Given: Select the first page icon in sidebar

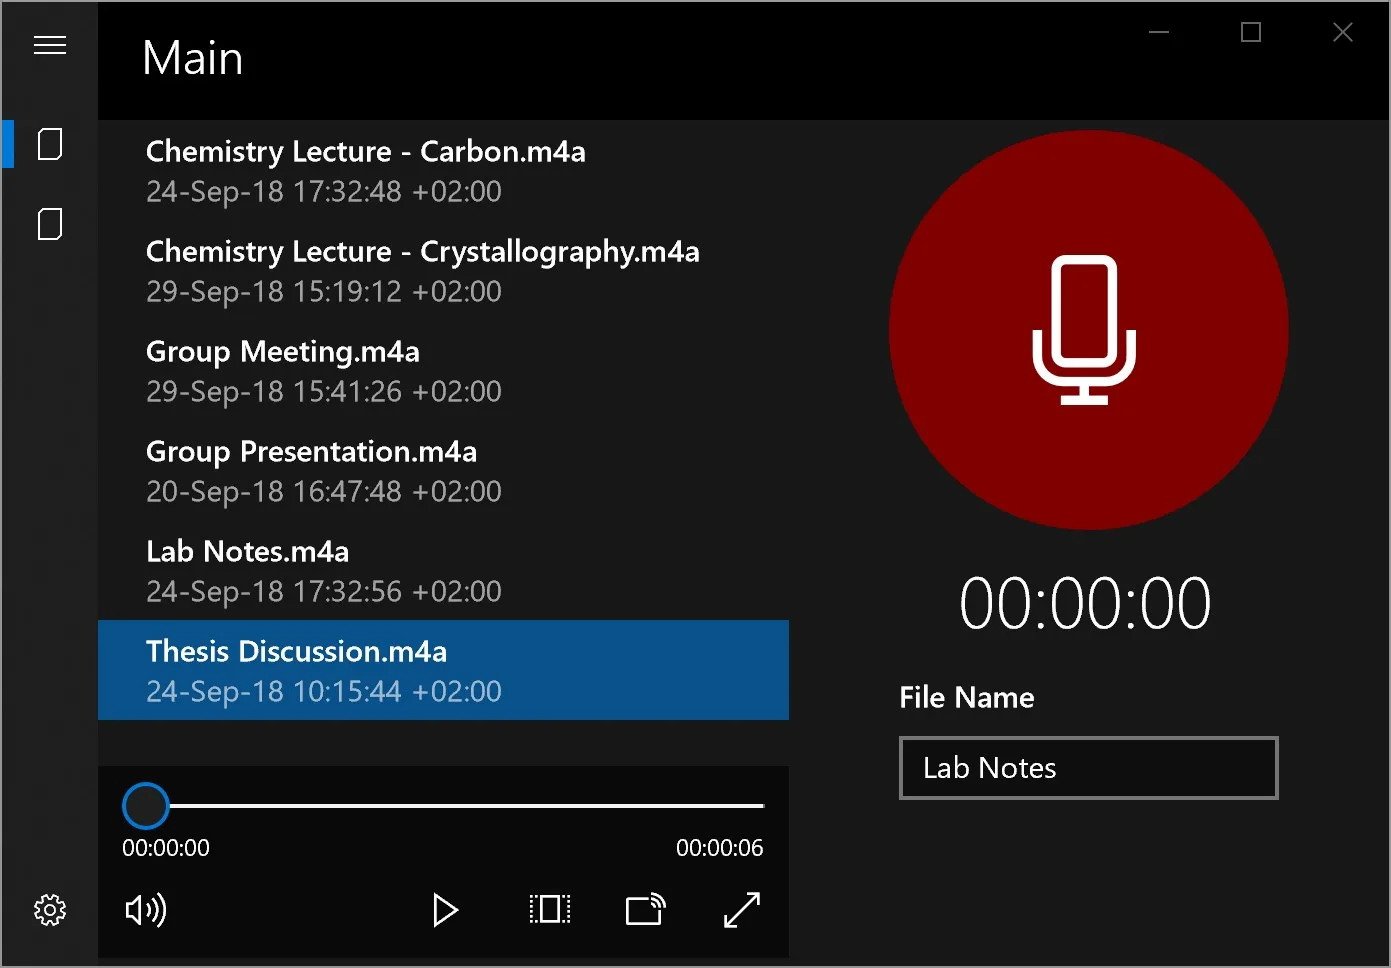Looking at the screenshot, I should tap(50, 144).
